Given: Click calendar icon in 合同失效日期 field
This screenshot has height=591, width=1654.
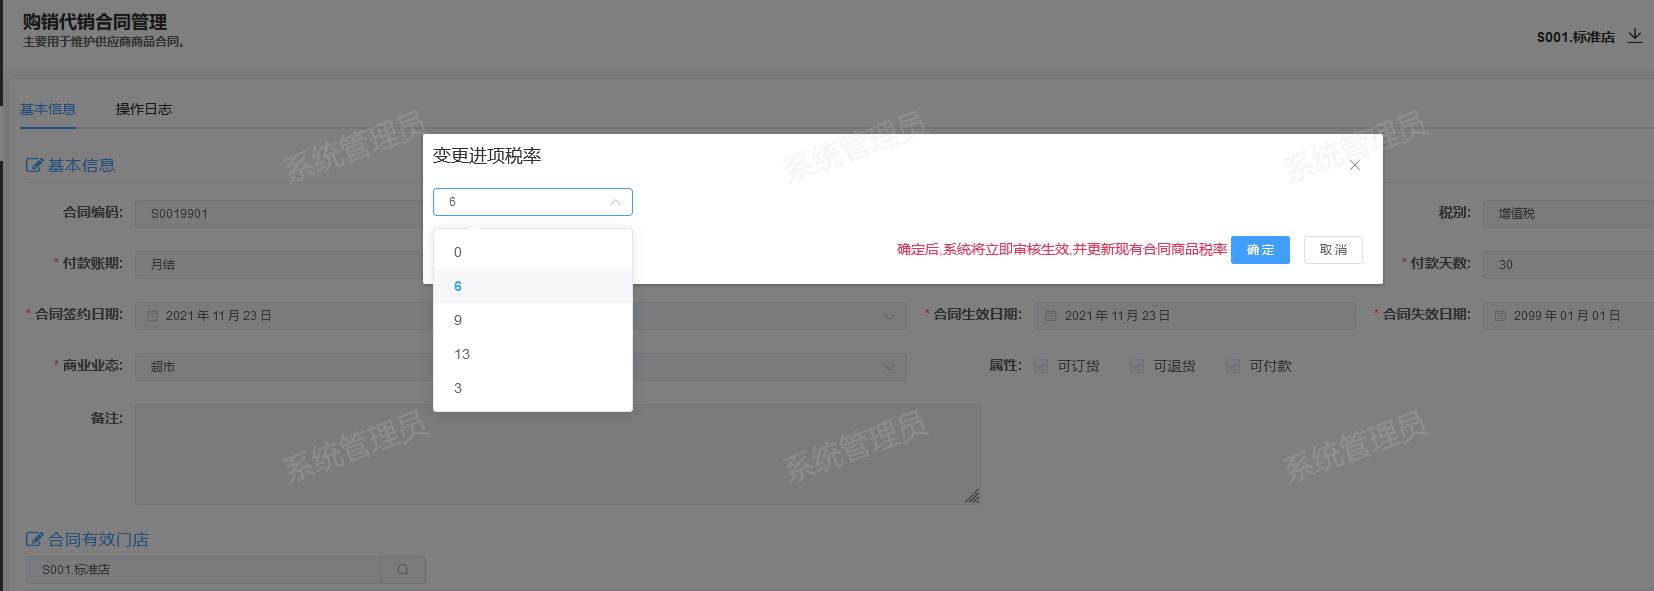Looking at the screenshot, I should pyautogui.click(x=1500, y=316).
